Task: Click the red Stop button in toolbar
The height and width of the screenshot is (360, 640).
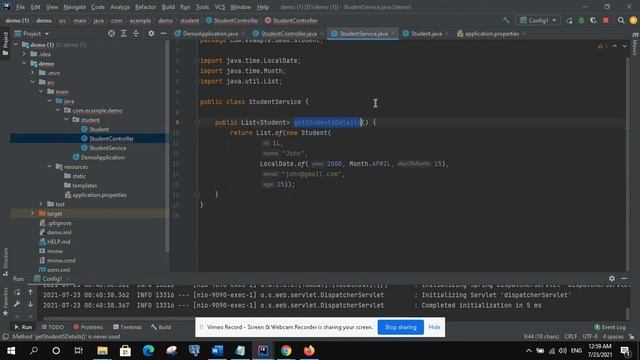Action: pyautogui.click(x=606, y=20)
